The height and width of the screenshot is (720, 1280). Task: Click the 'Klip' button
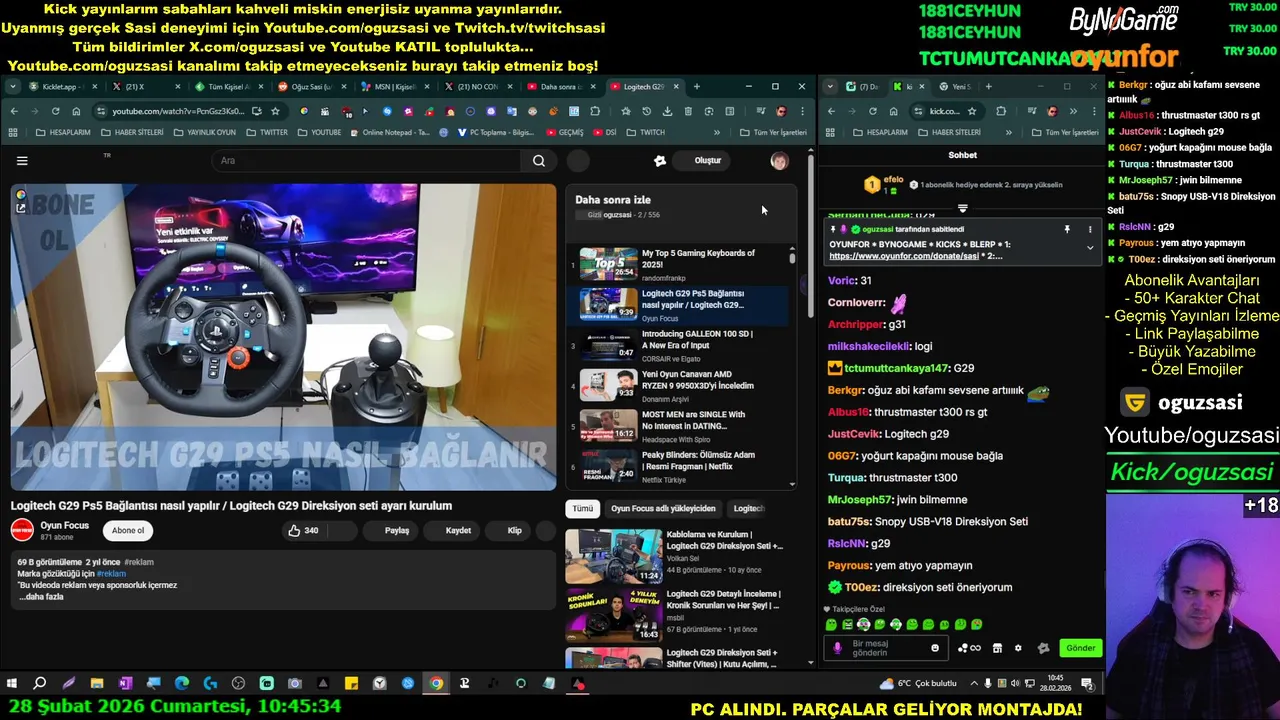pyautogui.click(x=508, y=530)
